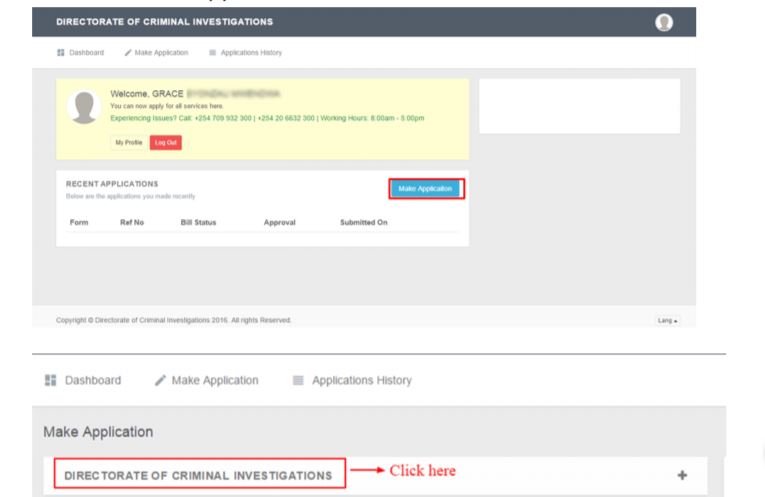Screen dimensions: 765x497
Task: Click the blue Make Application button
Action: (x=425, y=189)
